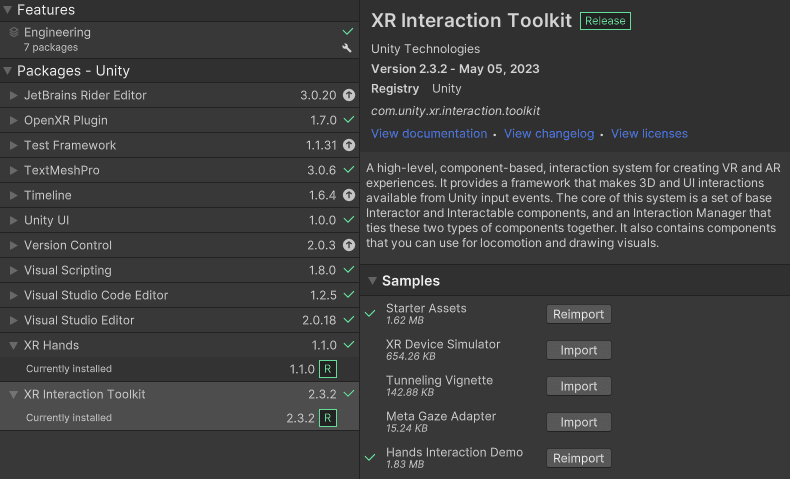Open the View changelog link
Screen dimensions: 790x479
tap(549, 134)
